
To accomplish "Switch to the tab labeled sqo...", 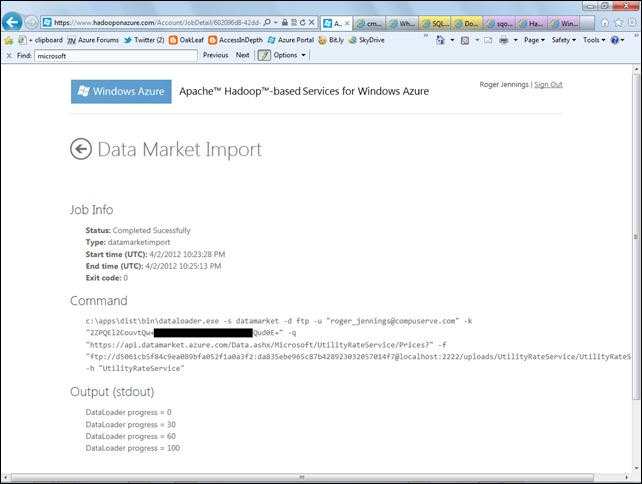I will tap(500, 23).
